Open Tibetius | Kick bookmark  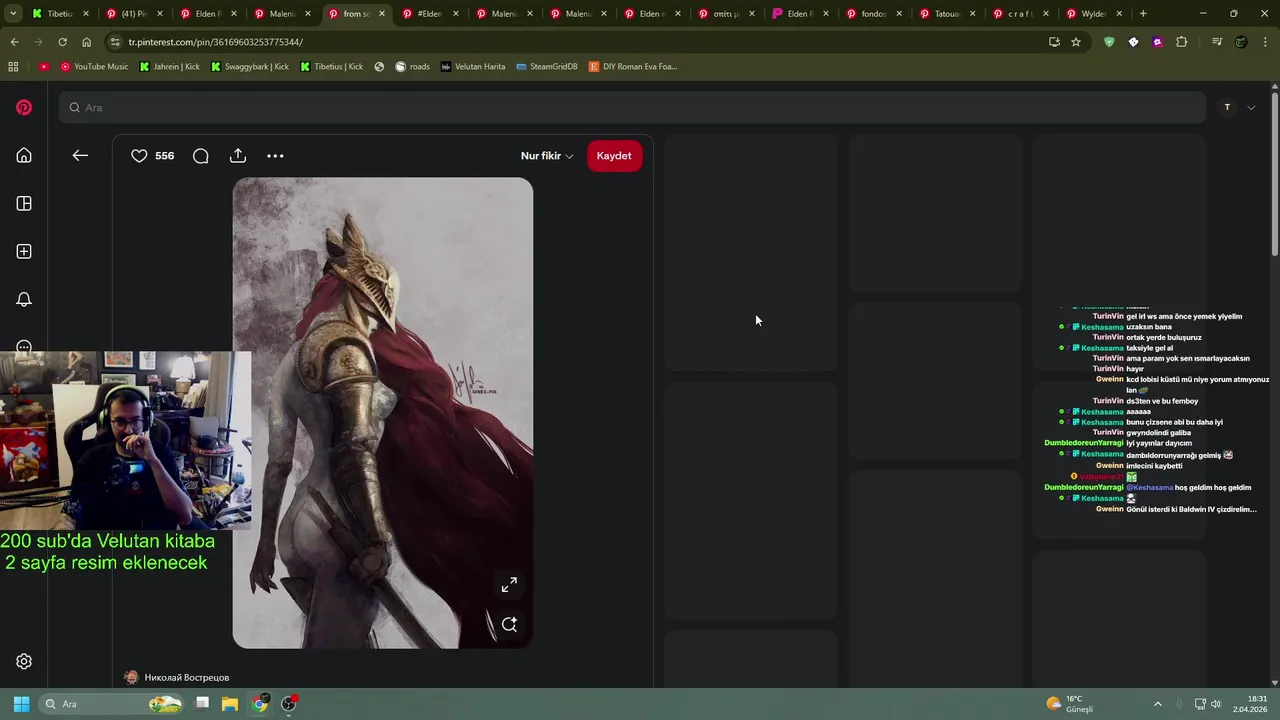click(x=332, y=66)
